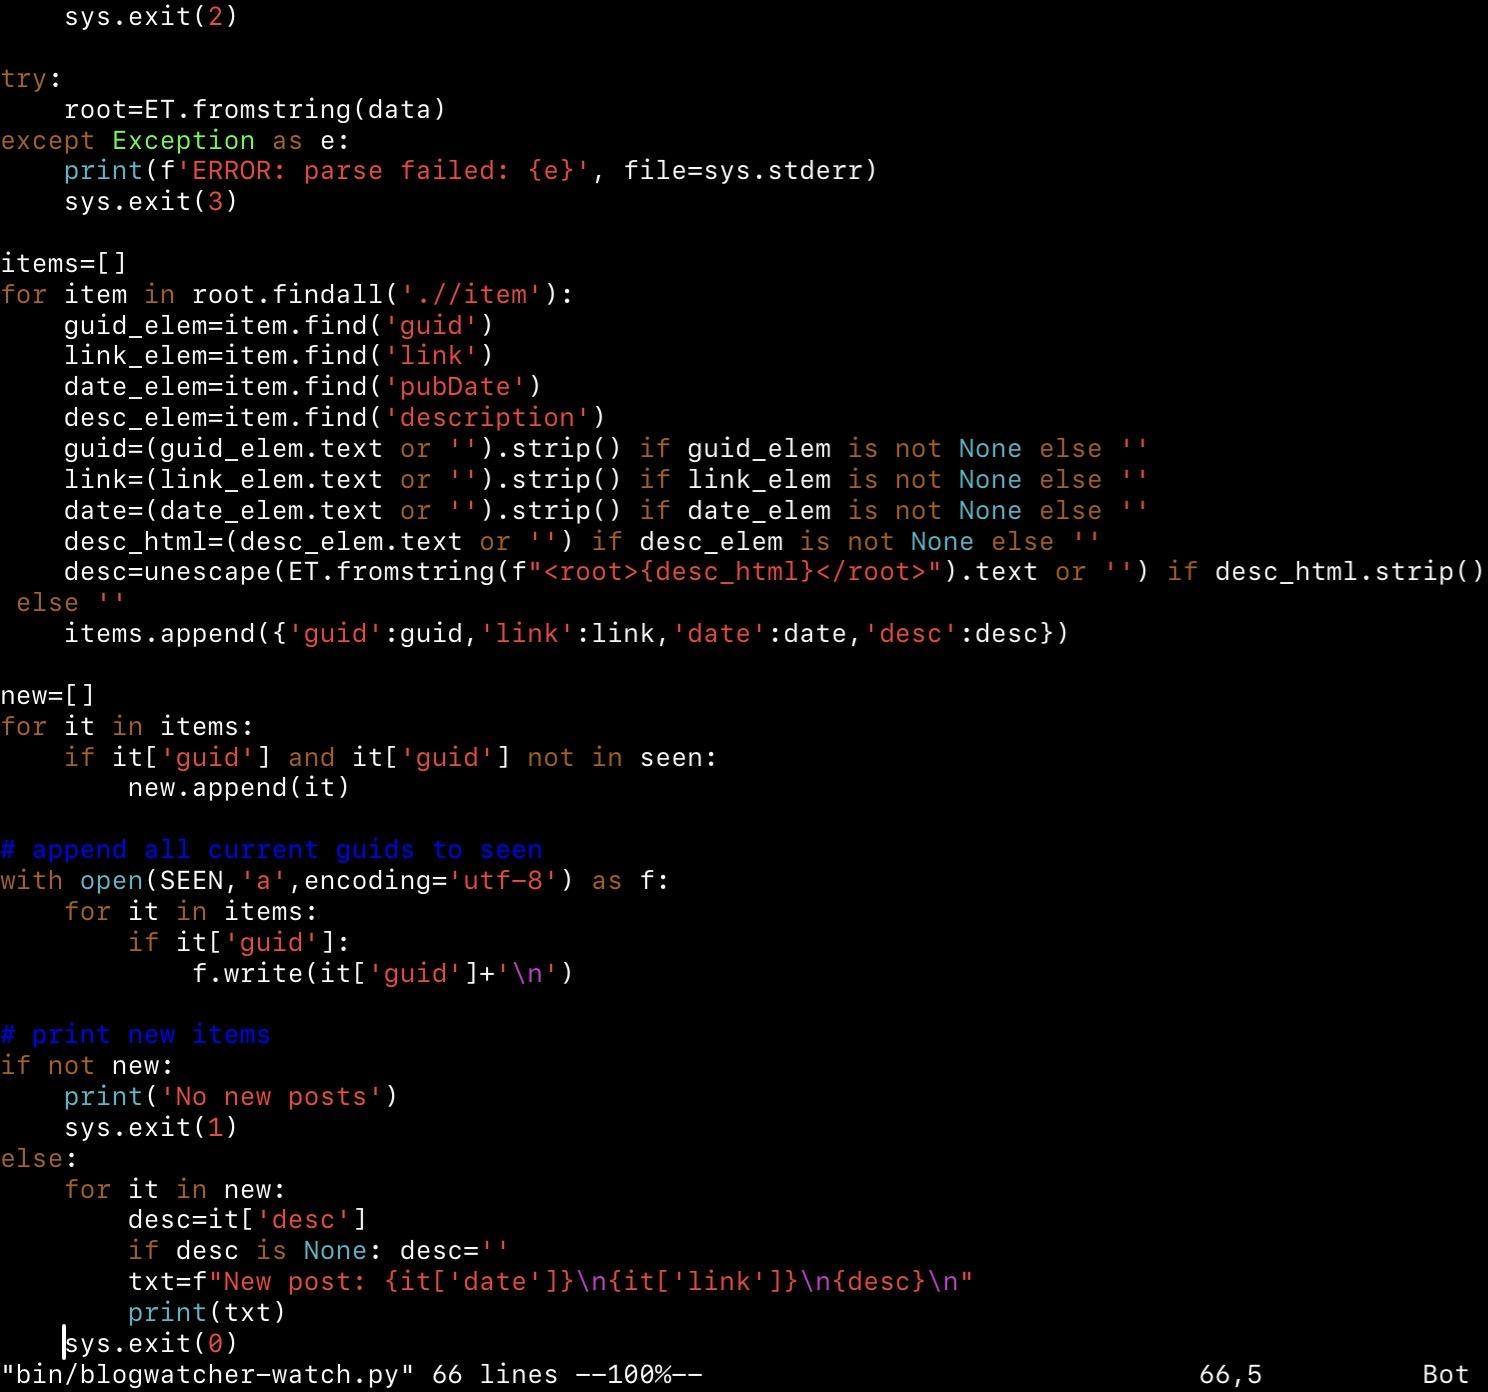
Task: Click the 'SEEN' constant in open call
Action: (x=191, y=881)
